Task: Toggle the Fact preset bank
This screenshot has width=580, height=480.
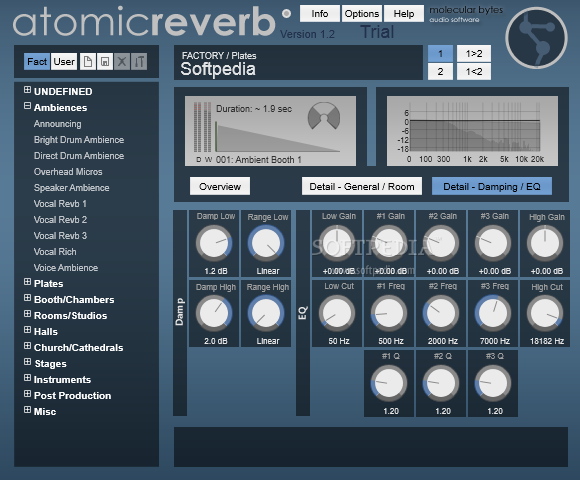Action: click(x=37, y=61)
